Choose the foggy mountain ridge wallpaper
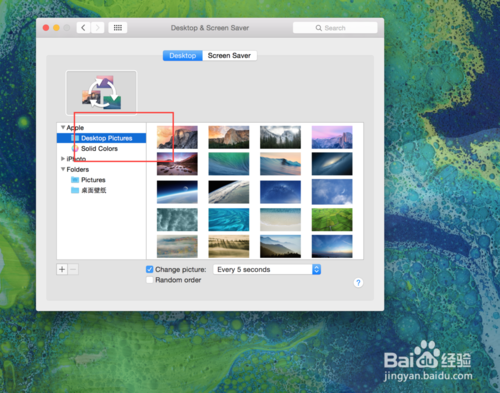500x393 pixels. pyautogui.click(x=280, y=246)
